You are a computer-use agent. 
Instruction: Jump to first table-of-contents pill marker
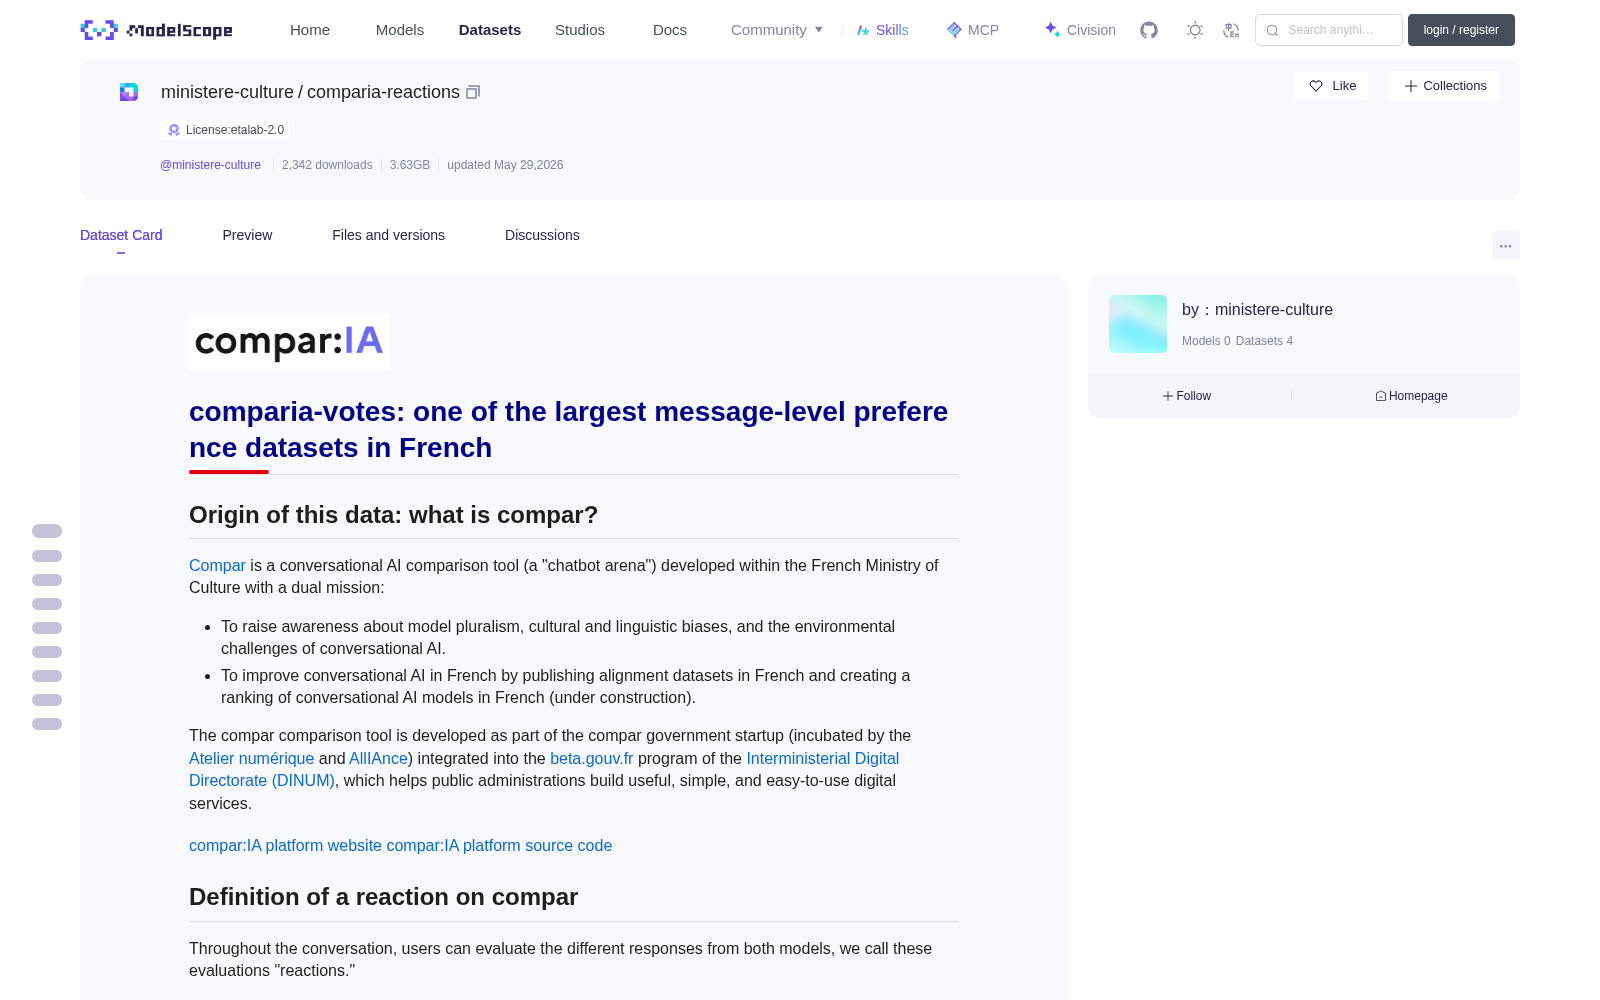tap(47, 531)
